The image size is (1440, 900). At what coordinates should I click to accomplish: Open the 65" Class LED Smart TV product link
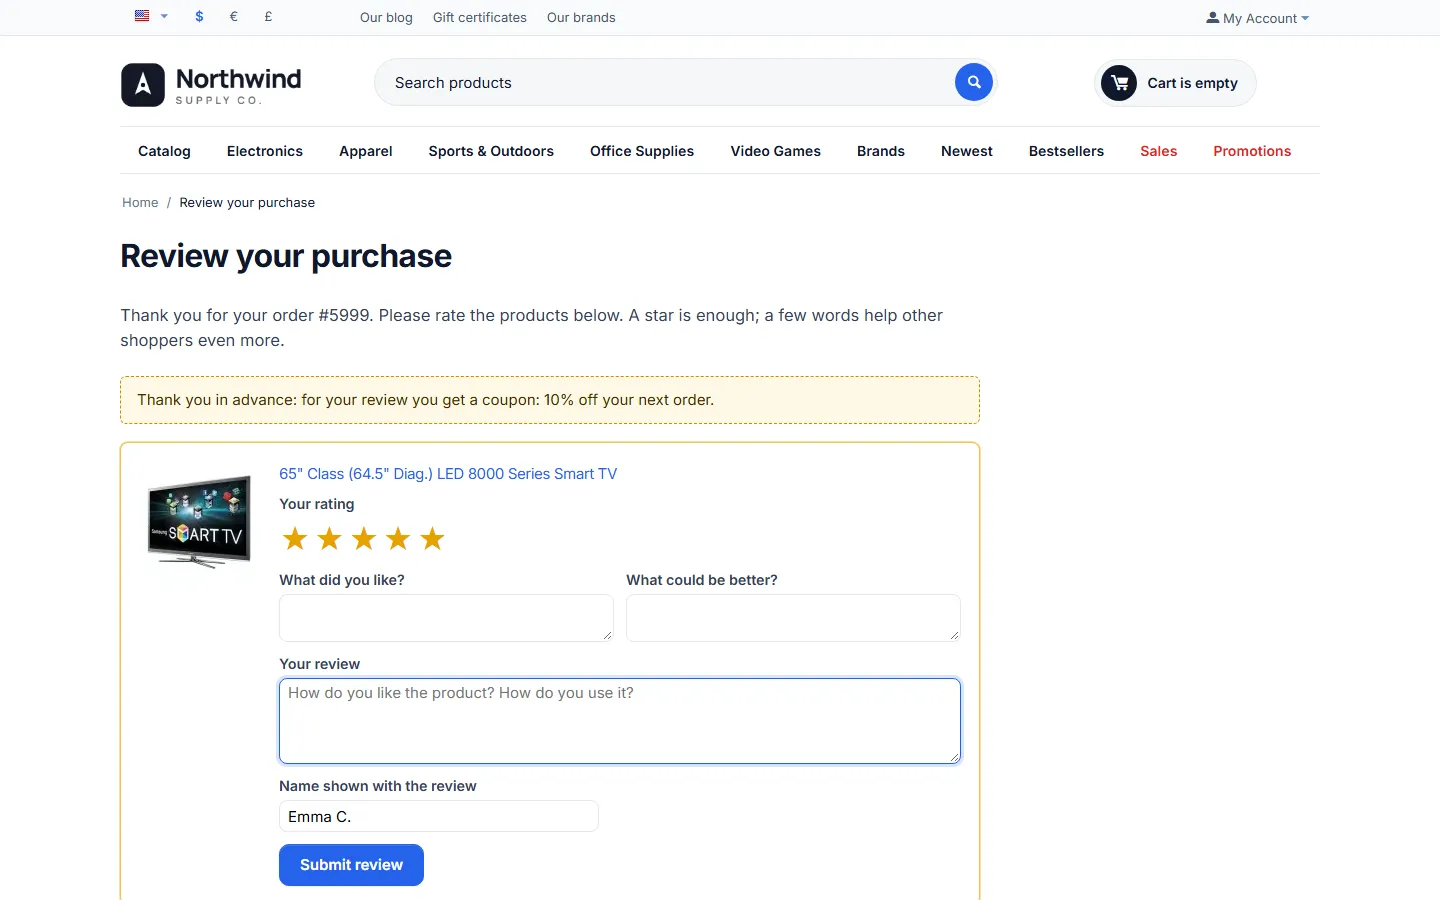[448, 474]
